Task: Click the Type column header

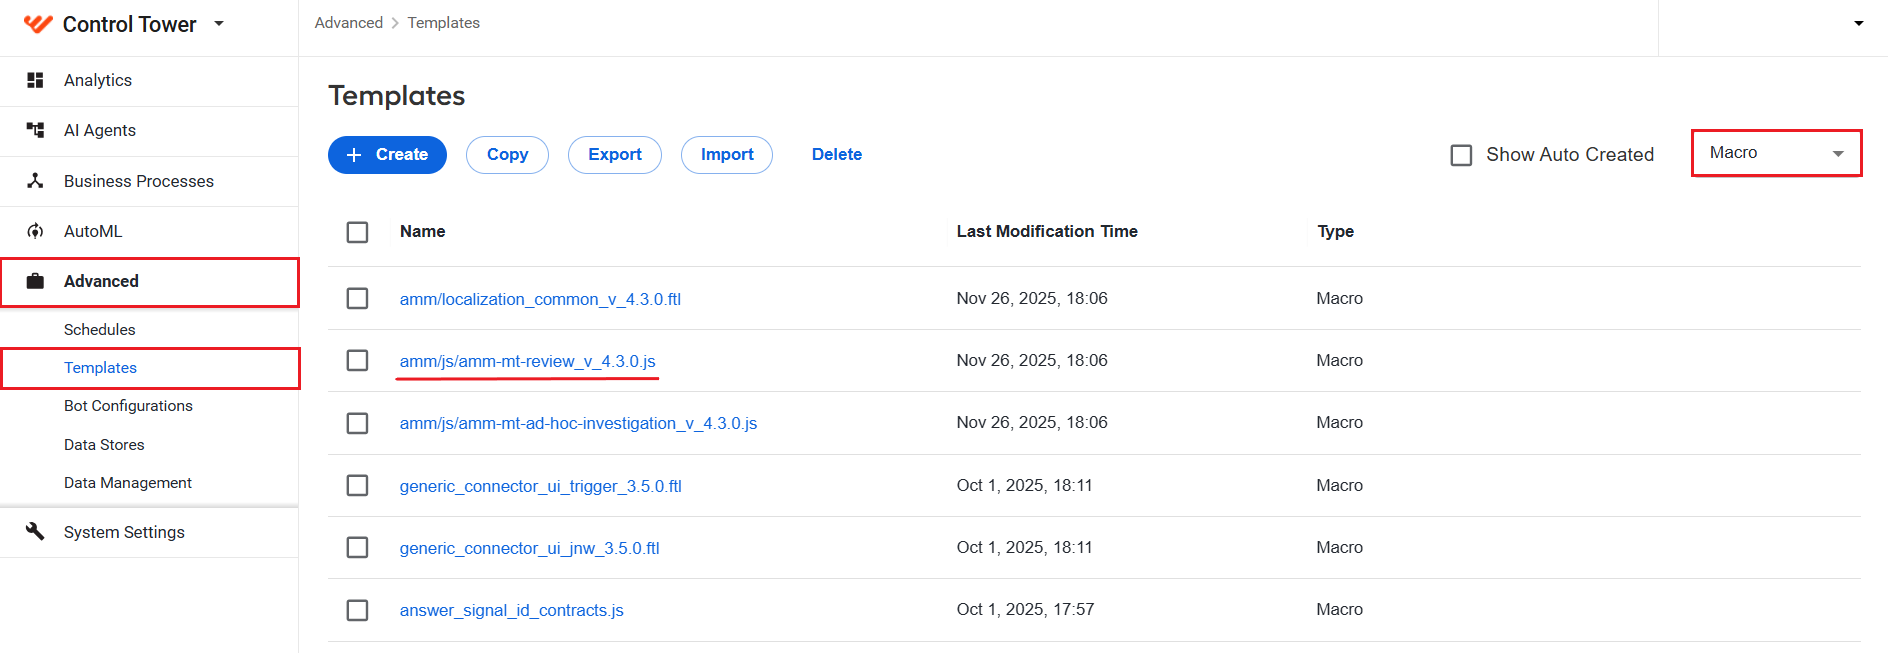Action: [1335, 231]
